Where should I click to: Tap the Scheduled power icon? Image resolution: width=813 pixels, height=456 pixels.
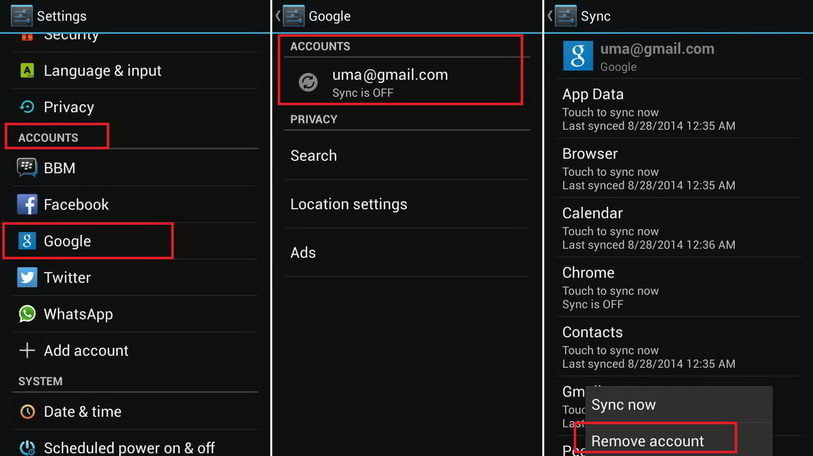pyautogui.click(x=27, y=448)
